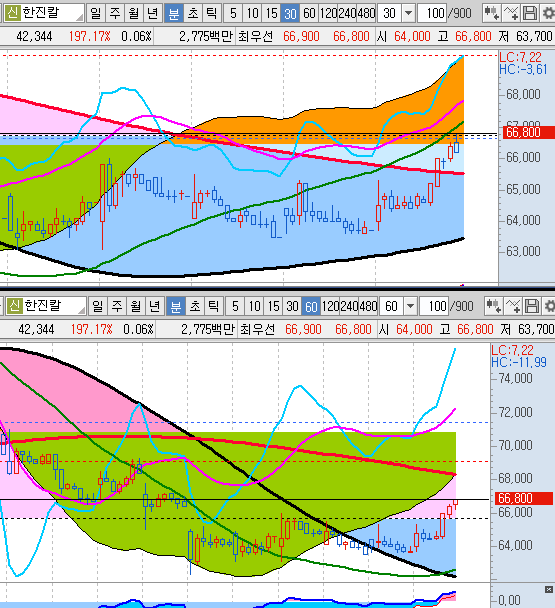The height and width of the screenshot is (608, 555).
Task: Click the 197.17% value in upper info bar
Action: (x=90, y=36)
